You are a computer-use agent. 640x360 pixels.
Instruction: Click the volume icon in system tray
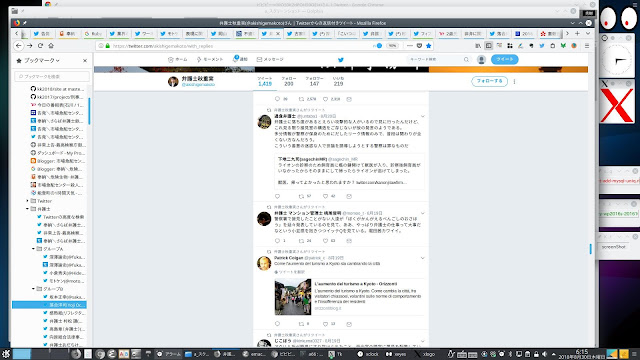click(x=544, y=354)
